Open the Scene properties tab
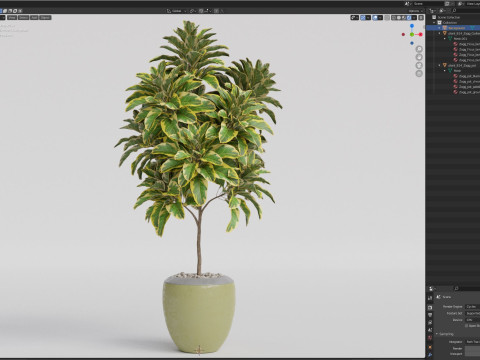Screen dimensions: 480x360 [430, 330]
